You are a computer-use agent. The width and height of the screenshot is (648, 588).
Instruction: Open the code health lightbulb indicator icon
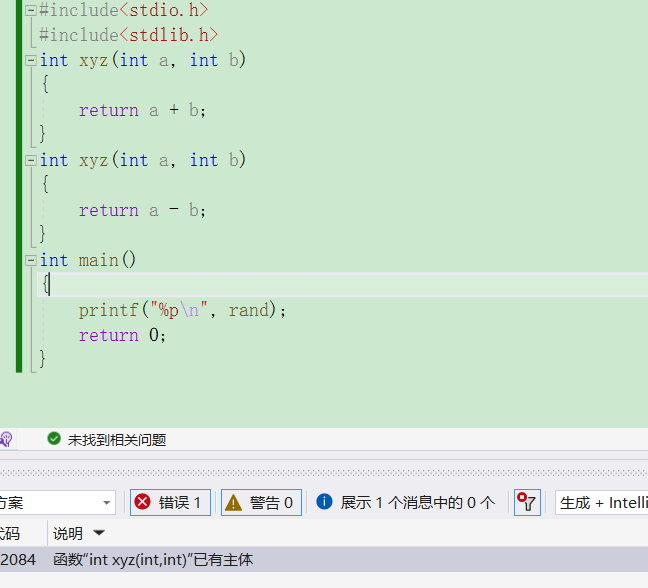pyautogui.click(x=6, y=439)
